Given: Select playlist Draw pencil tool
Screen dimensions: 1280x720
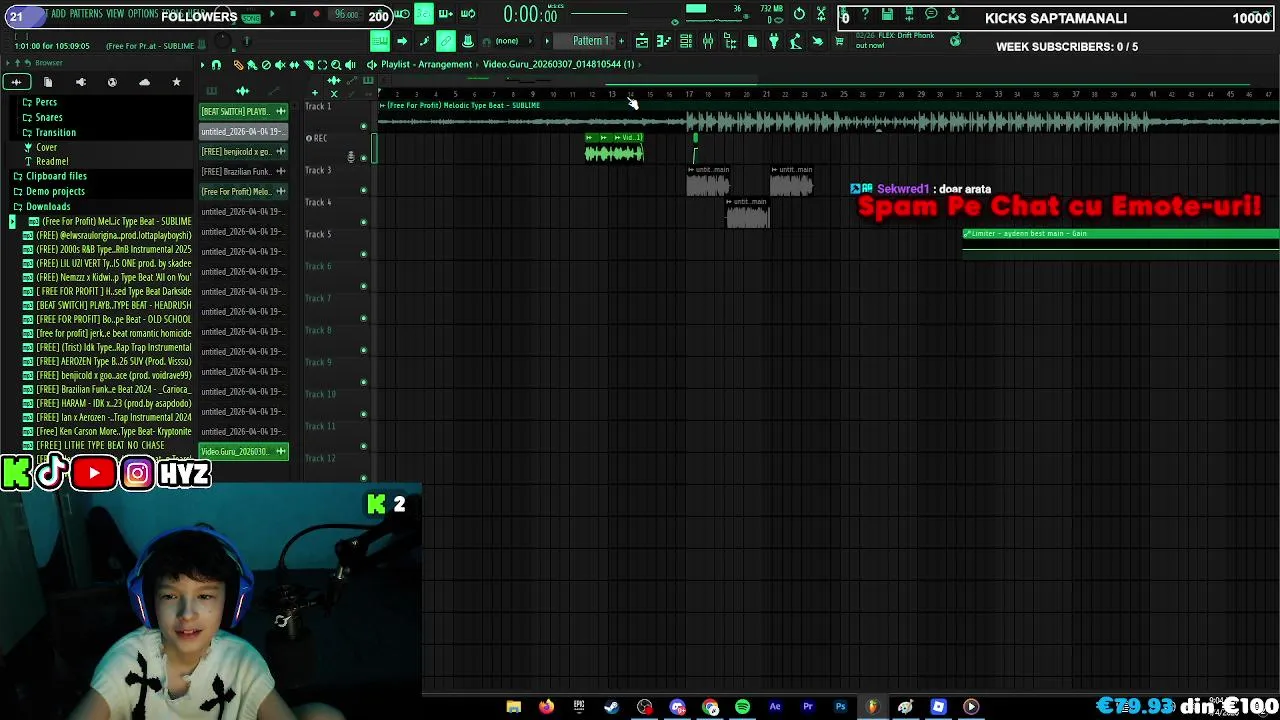Looking at the screenshot, I should click(x=238, y=64).
